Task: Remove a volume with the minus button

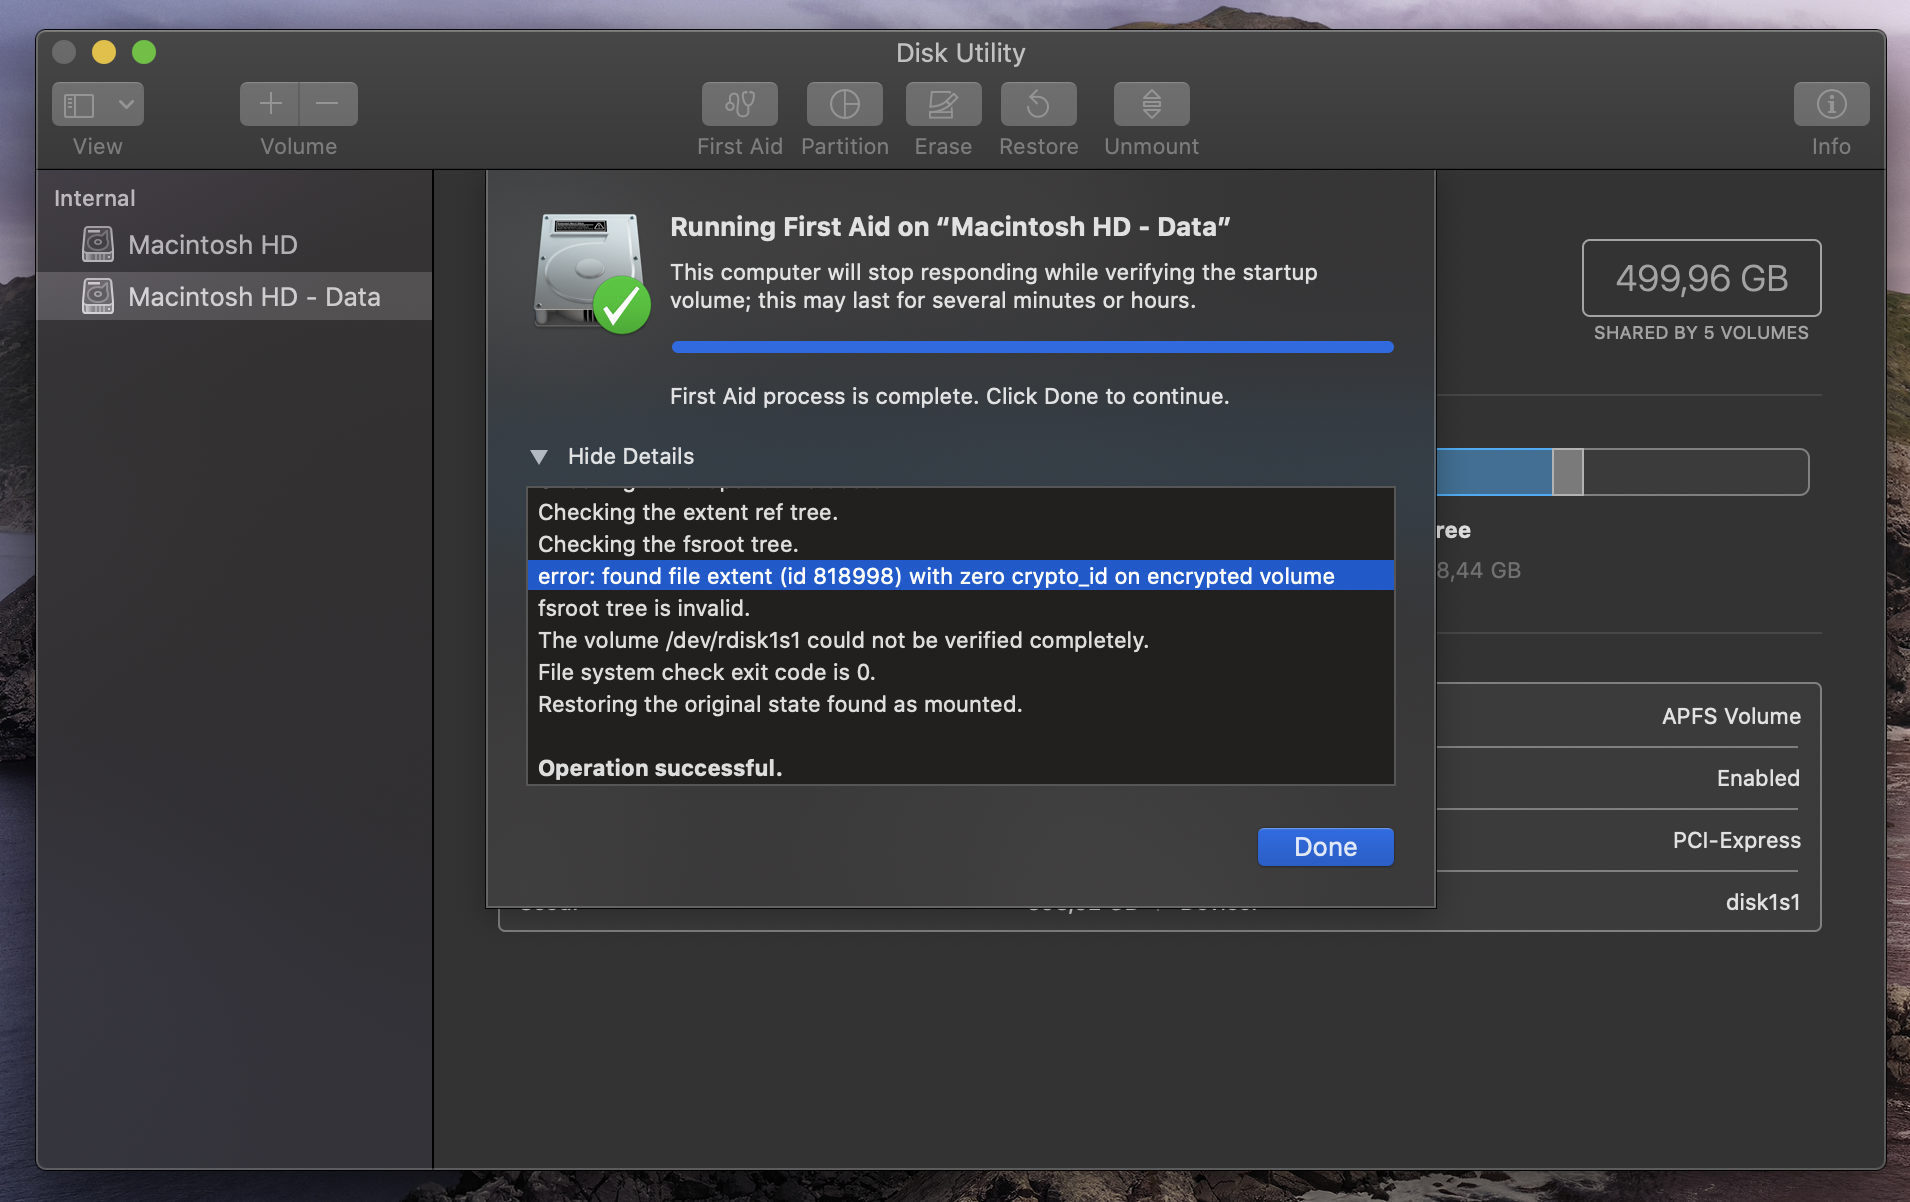Action: (327, 104)
